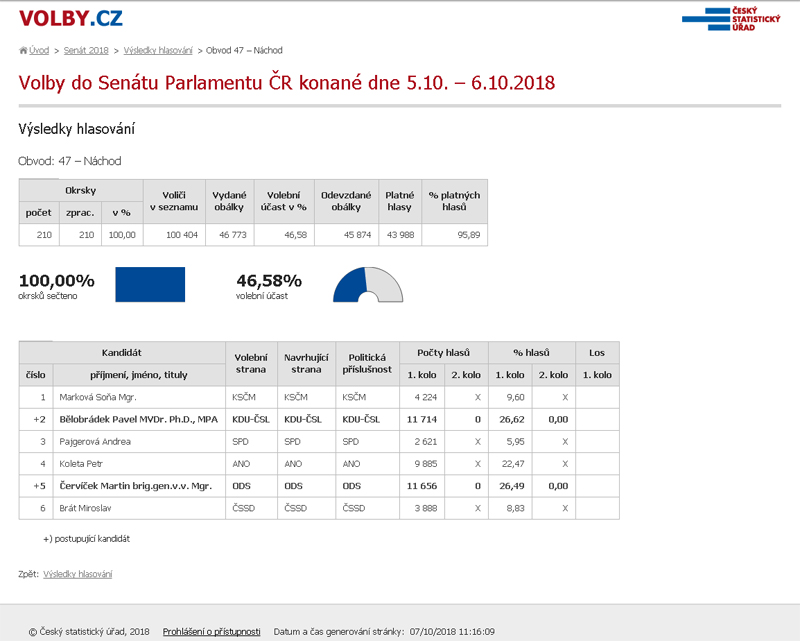Click the 46,58% volební účast figure
This screenshot has height=641, width=800.
click(x=269, y=285)
